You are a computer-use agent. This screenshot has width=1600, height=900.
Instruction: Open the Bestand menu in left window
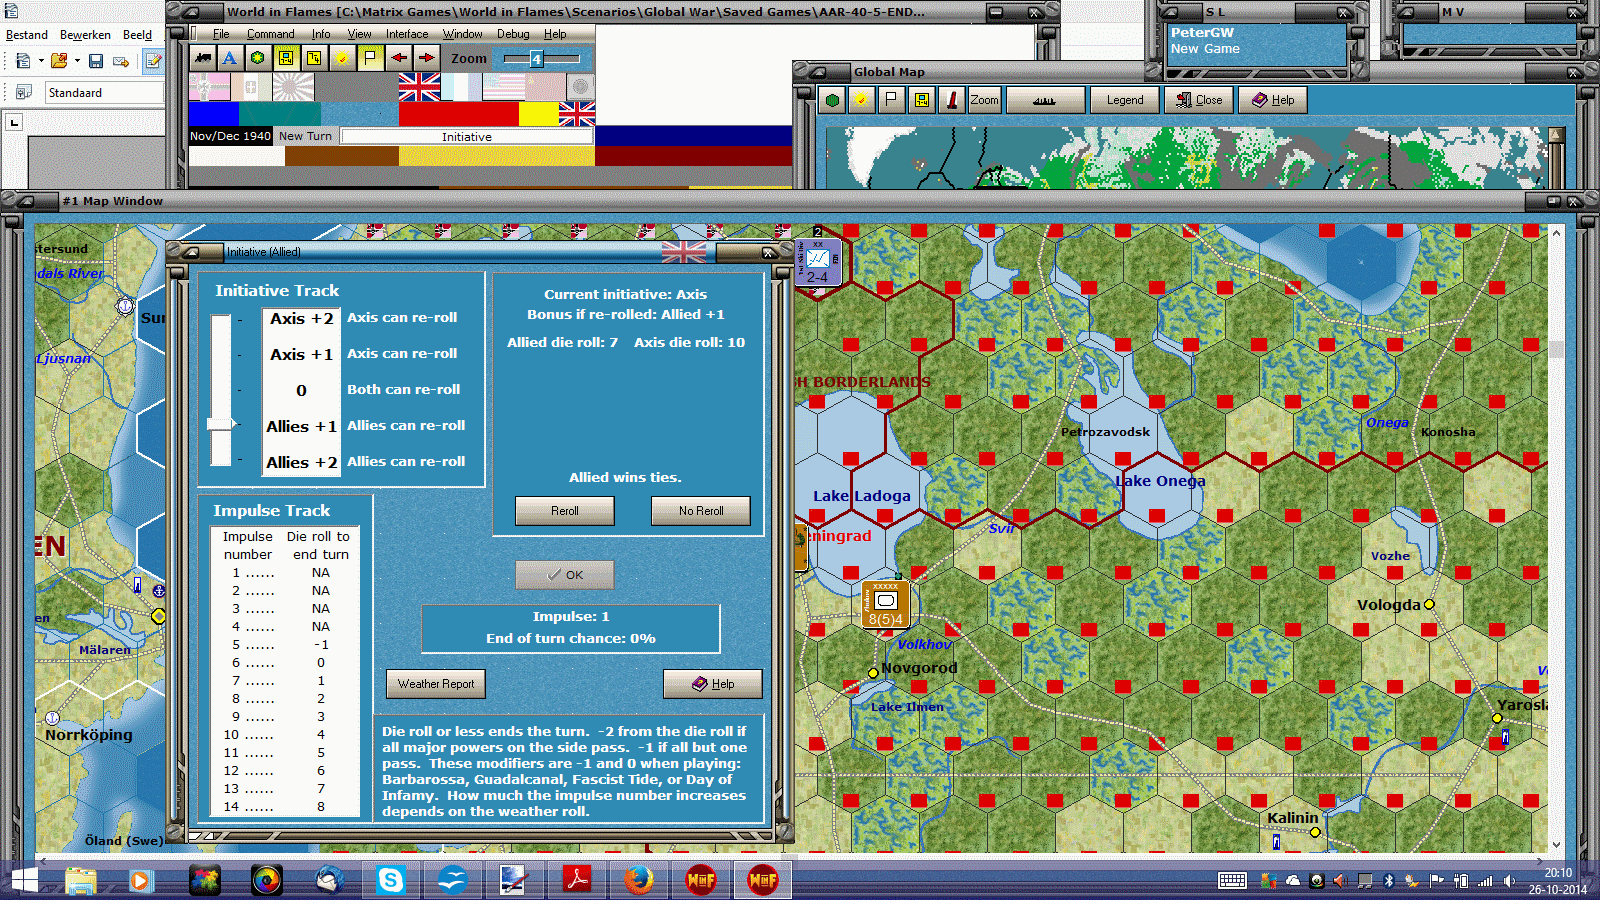tap(27, 35)
